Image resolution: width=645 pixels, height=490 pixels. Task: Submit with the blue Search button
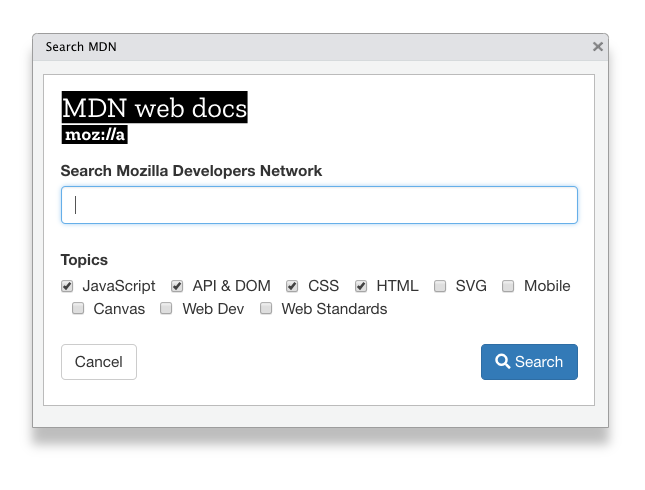(529, 362)
